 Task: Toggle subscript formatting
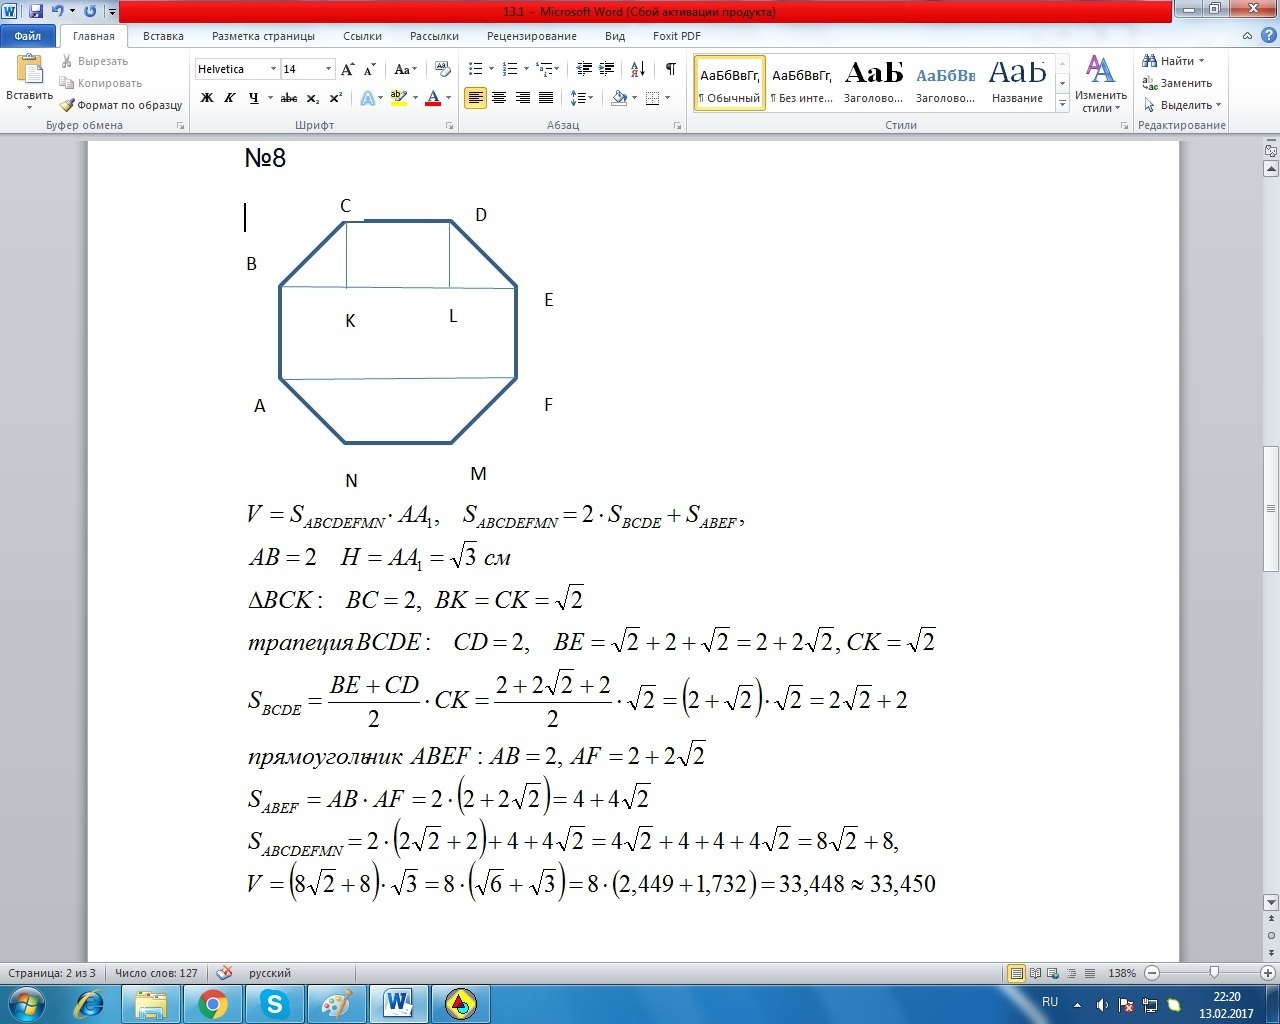tap(313, 98)
